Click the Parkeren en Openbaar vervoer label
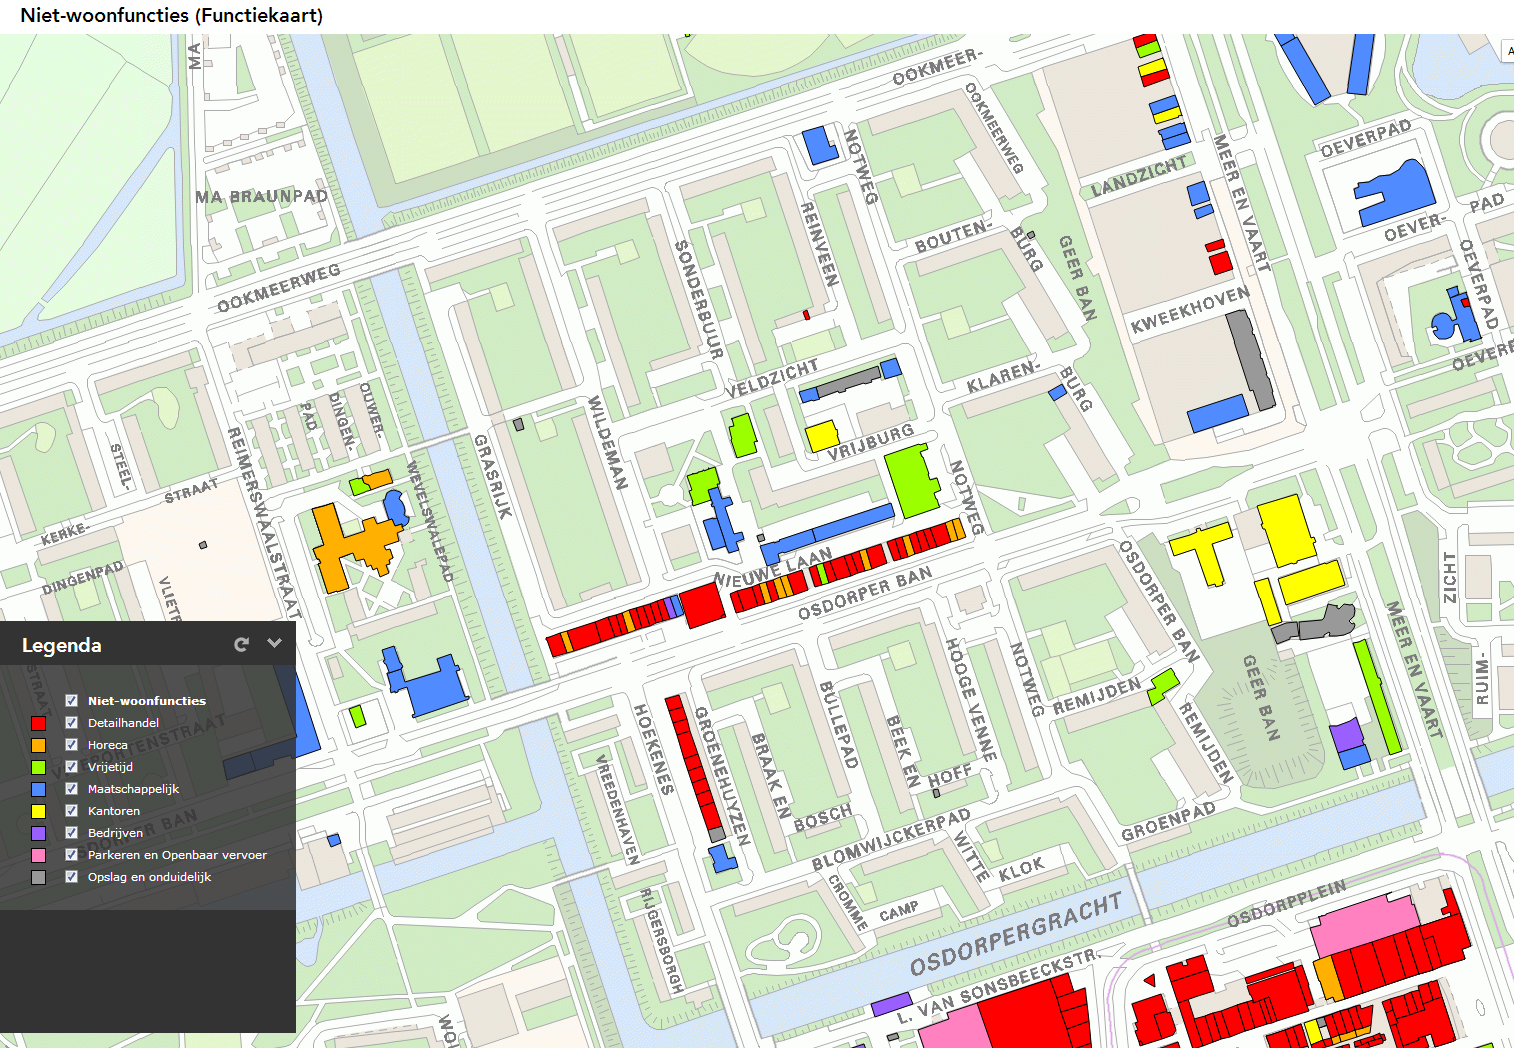This screenshot has height=1048, width=1514. (x=177, y=855)
